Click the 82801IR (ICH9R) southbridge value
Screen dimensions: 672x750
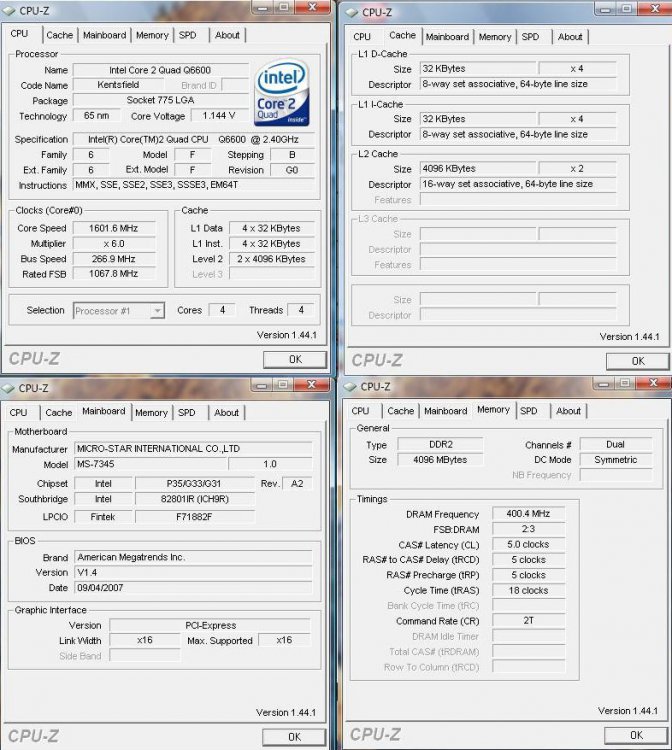point(195,499)
